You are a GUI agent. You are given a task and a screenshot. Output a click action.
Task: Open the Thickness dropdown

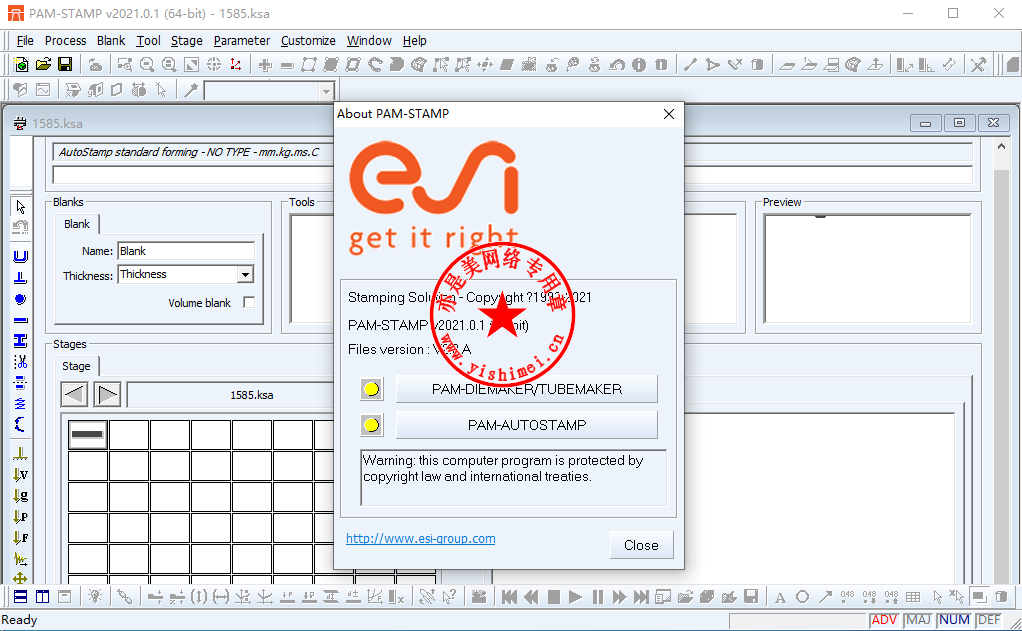click(x=245, y=274)
